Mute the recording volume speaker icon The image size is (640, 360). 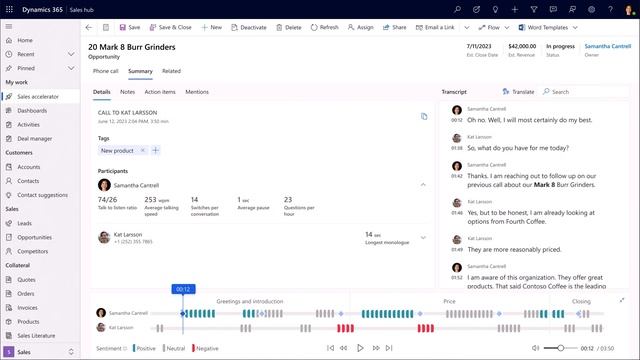(535, 348)
